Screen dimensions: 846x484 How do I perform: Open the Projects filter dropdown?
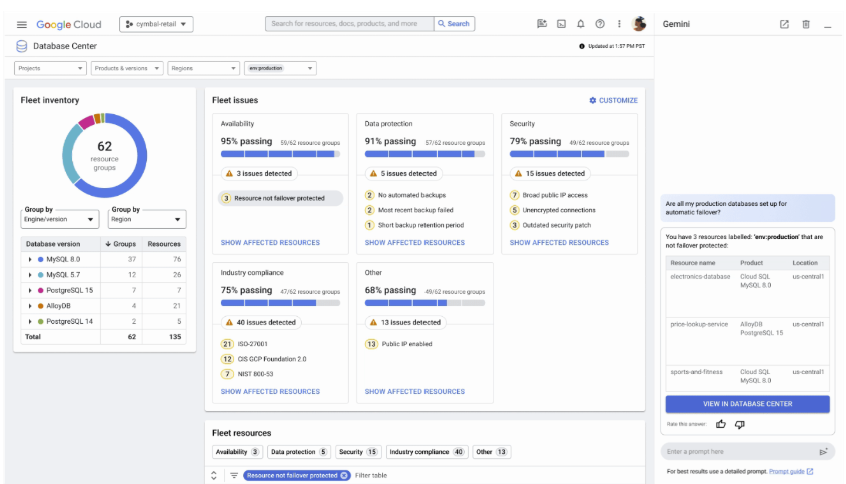(51, 68)
